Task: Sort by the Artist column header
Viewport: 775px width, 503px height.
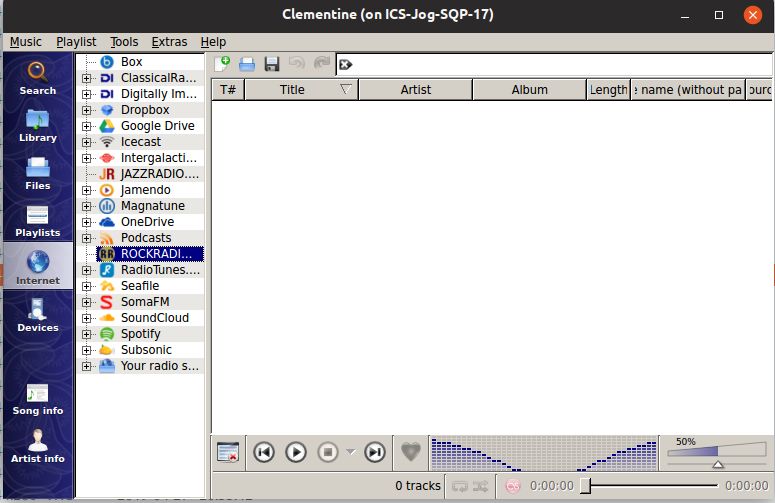Action: click(x=415, y=89)
